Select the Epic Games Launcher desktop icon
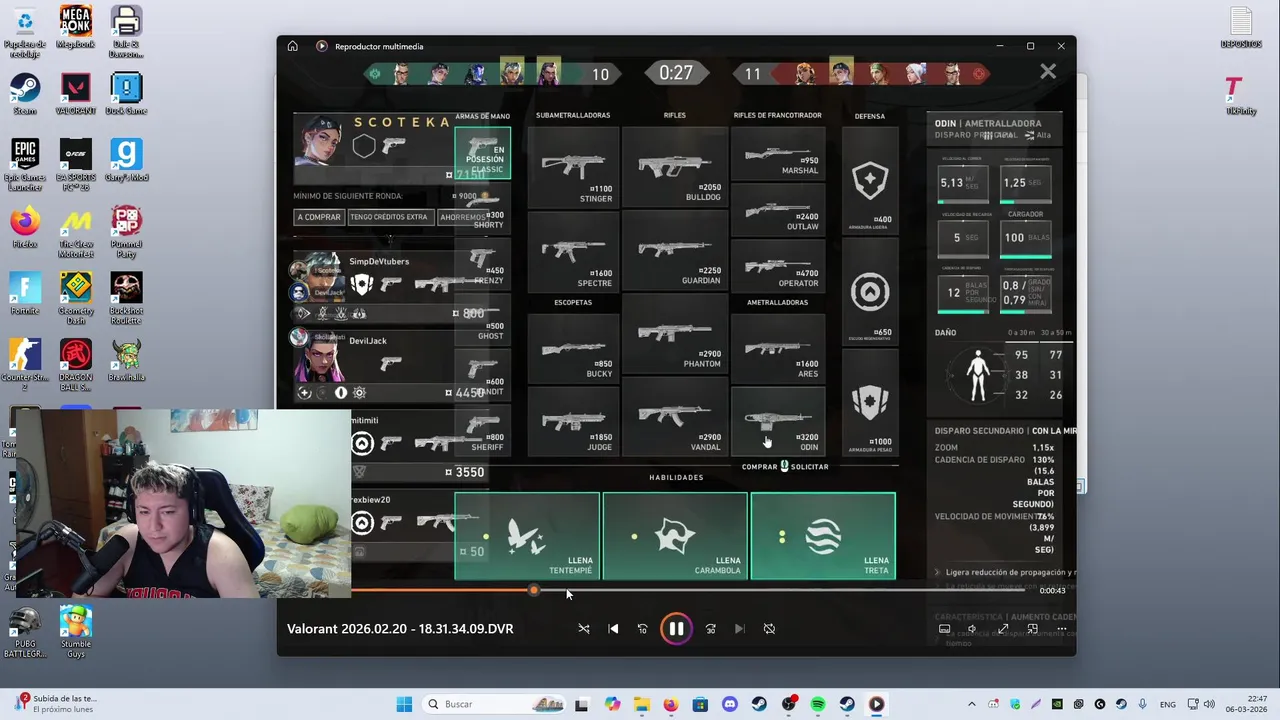 pyautogui.click(x=24, y=166)
